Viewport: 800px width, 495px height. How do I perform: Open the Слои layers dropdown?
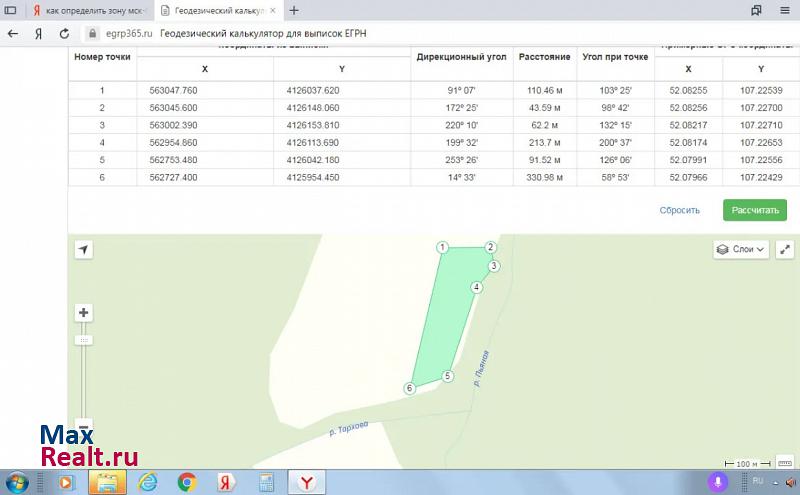(x=741, y=249)
